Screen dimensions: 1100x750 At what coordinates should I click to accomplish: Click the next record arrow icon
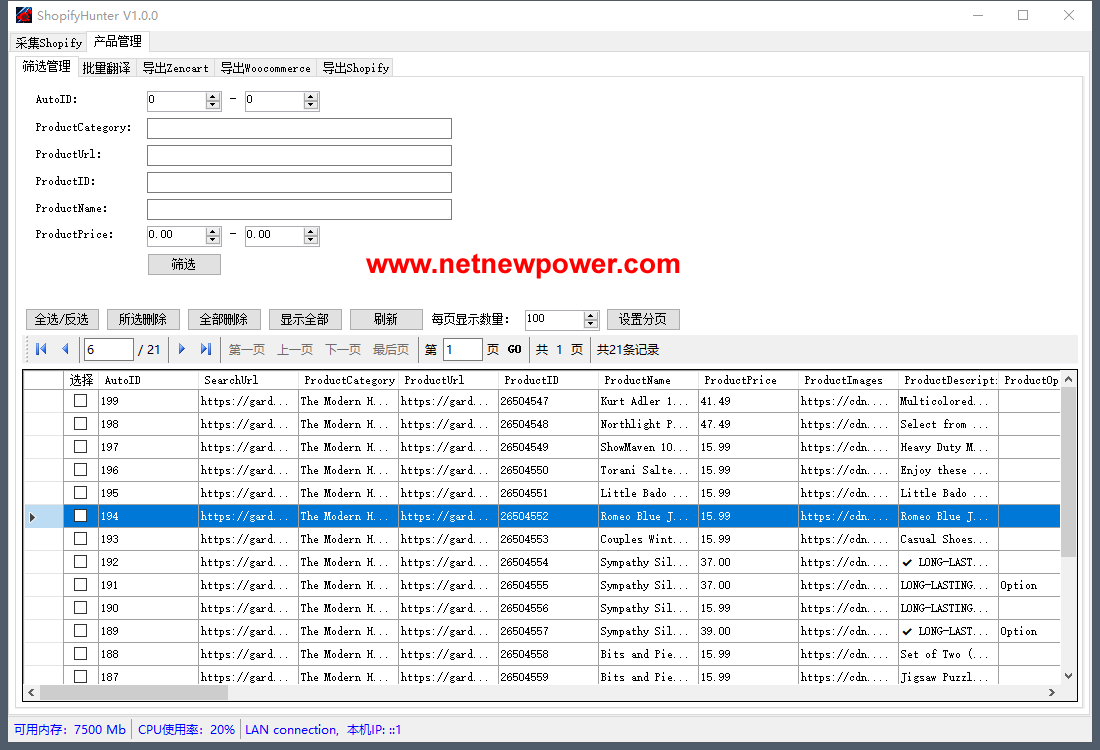pyautogui.click(x=182, y=349)
